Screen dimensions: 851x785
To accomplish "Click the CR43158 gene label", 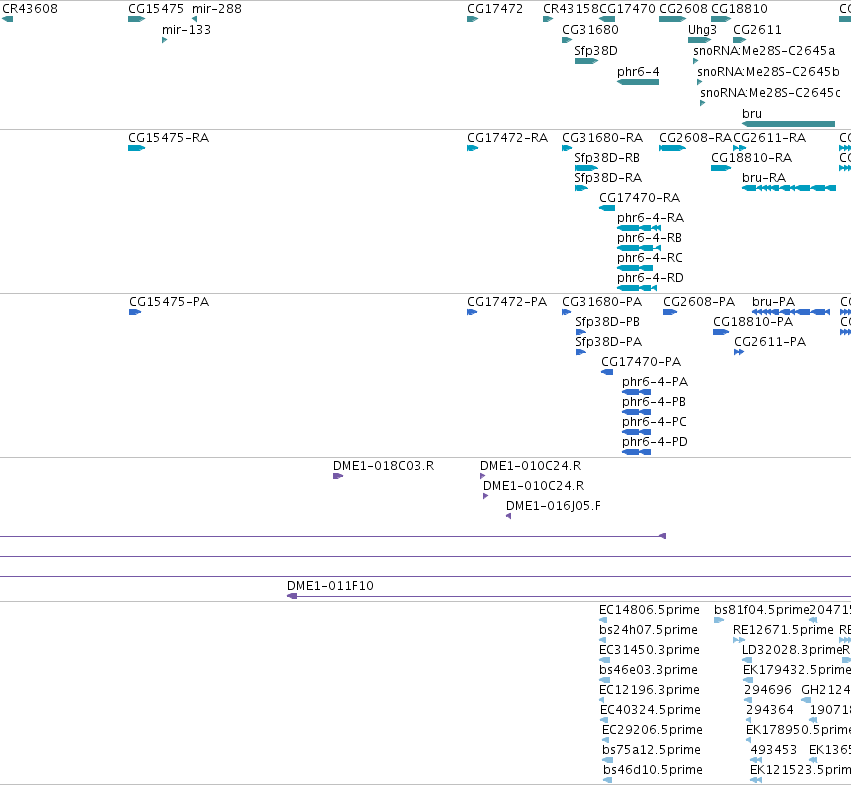I will [x=570, y=9].
